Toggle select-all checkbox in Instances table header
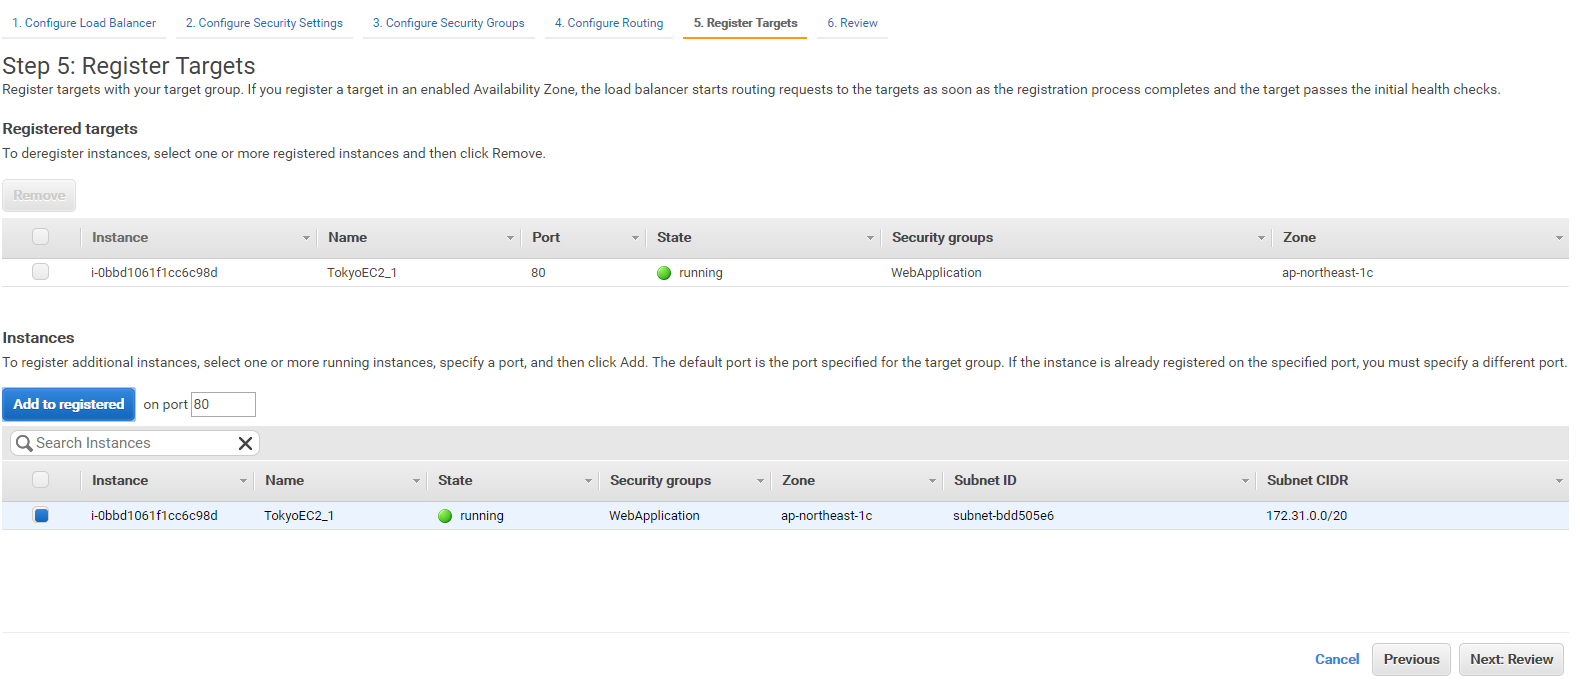 41,480
